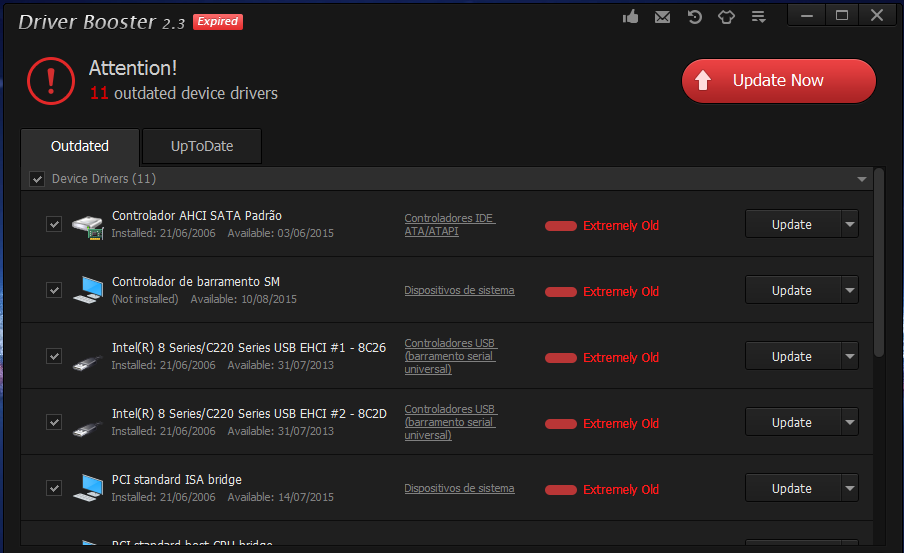This screenshot has width=904, height=553.
Task: Click the Expired license badge
Action: (218, 21)
